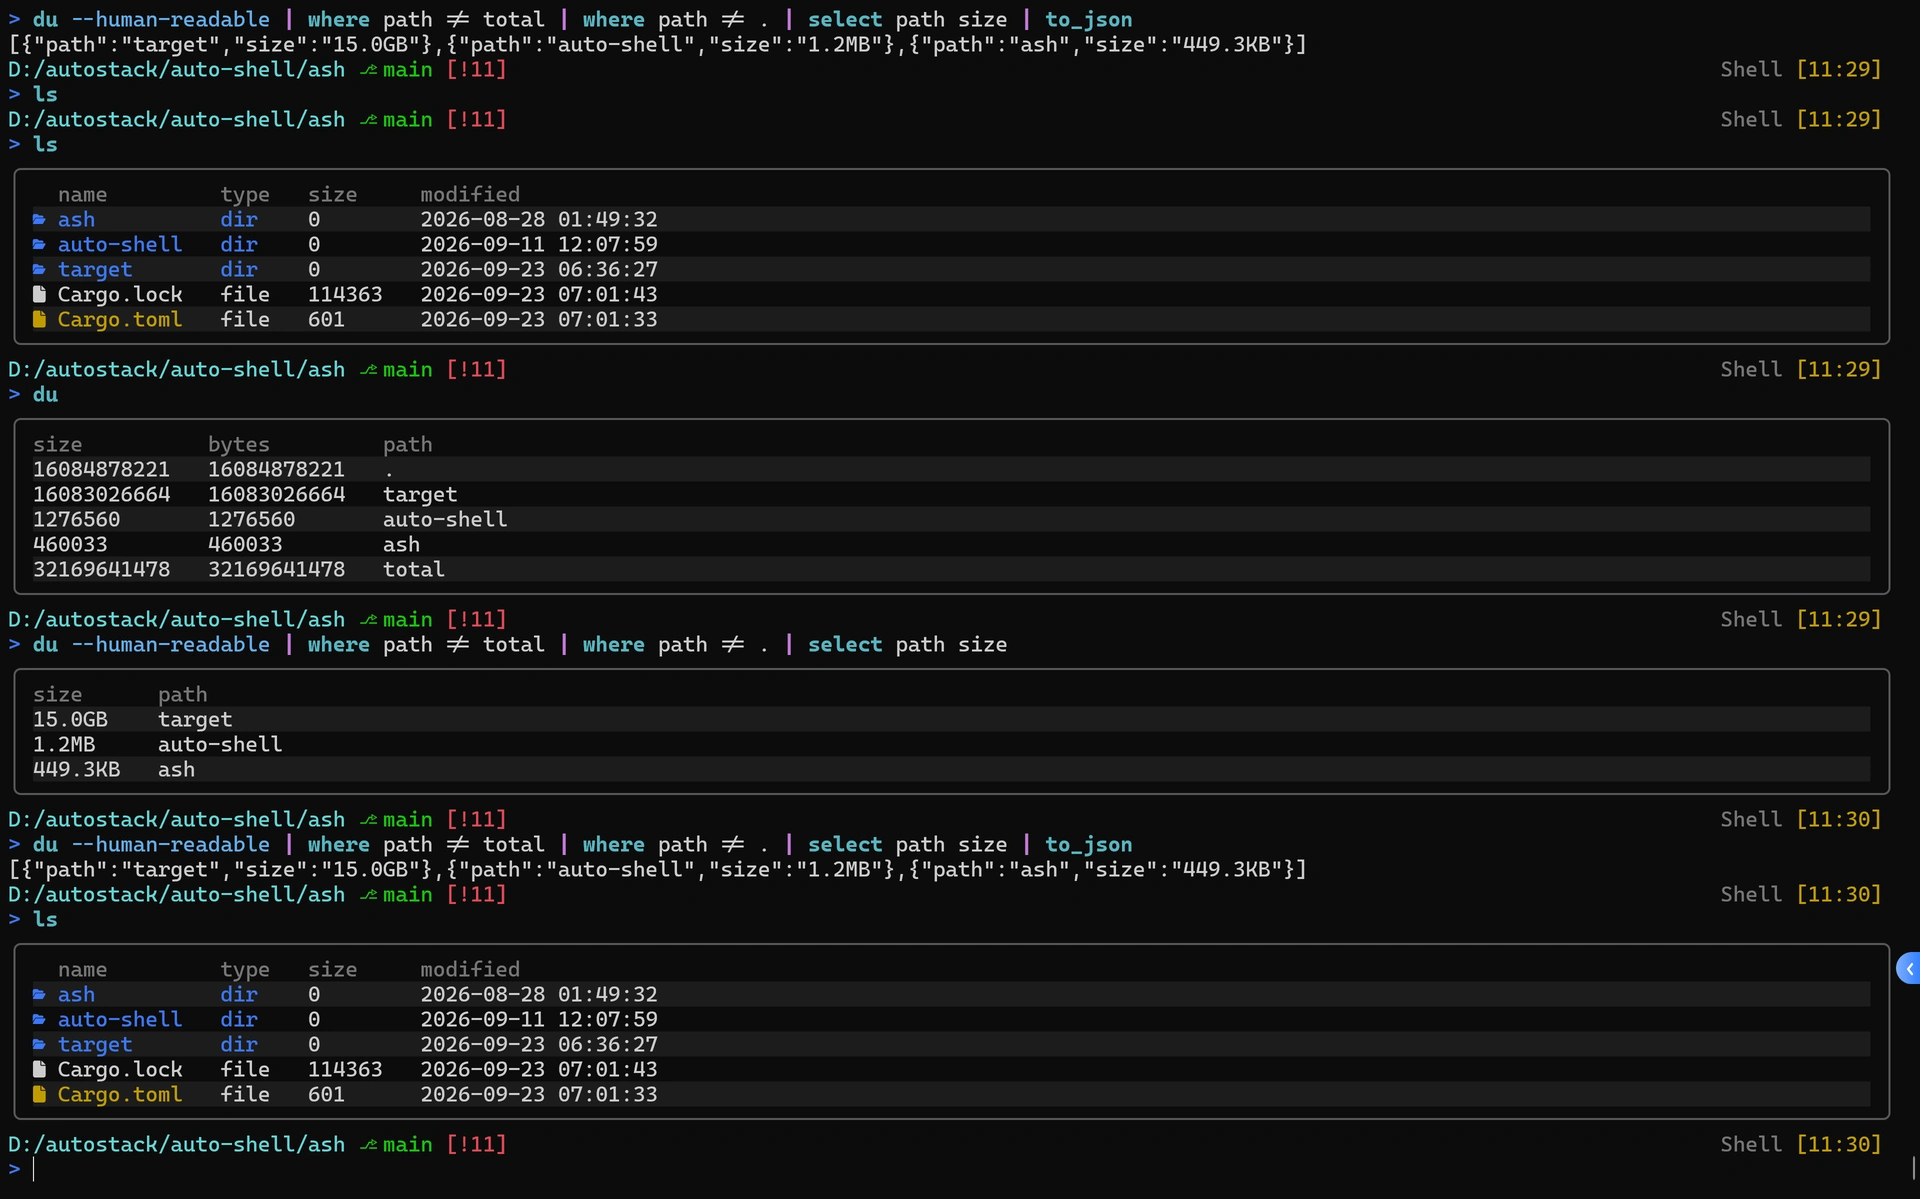Screen dimensions: 1920x1199
Task: Click the 'target' directory name in the second ls listing
Action: 95,1044
